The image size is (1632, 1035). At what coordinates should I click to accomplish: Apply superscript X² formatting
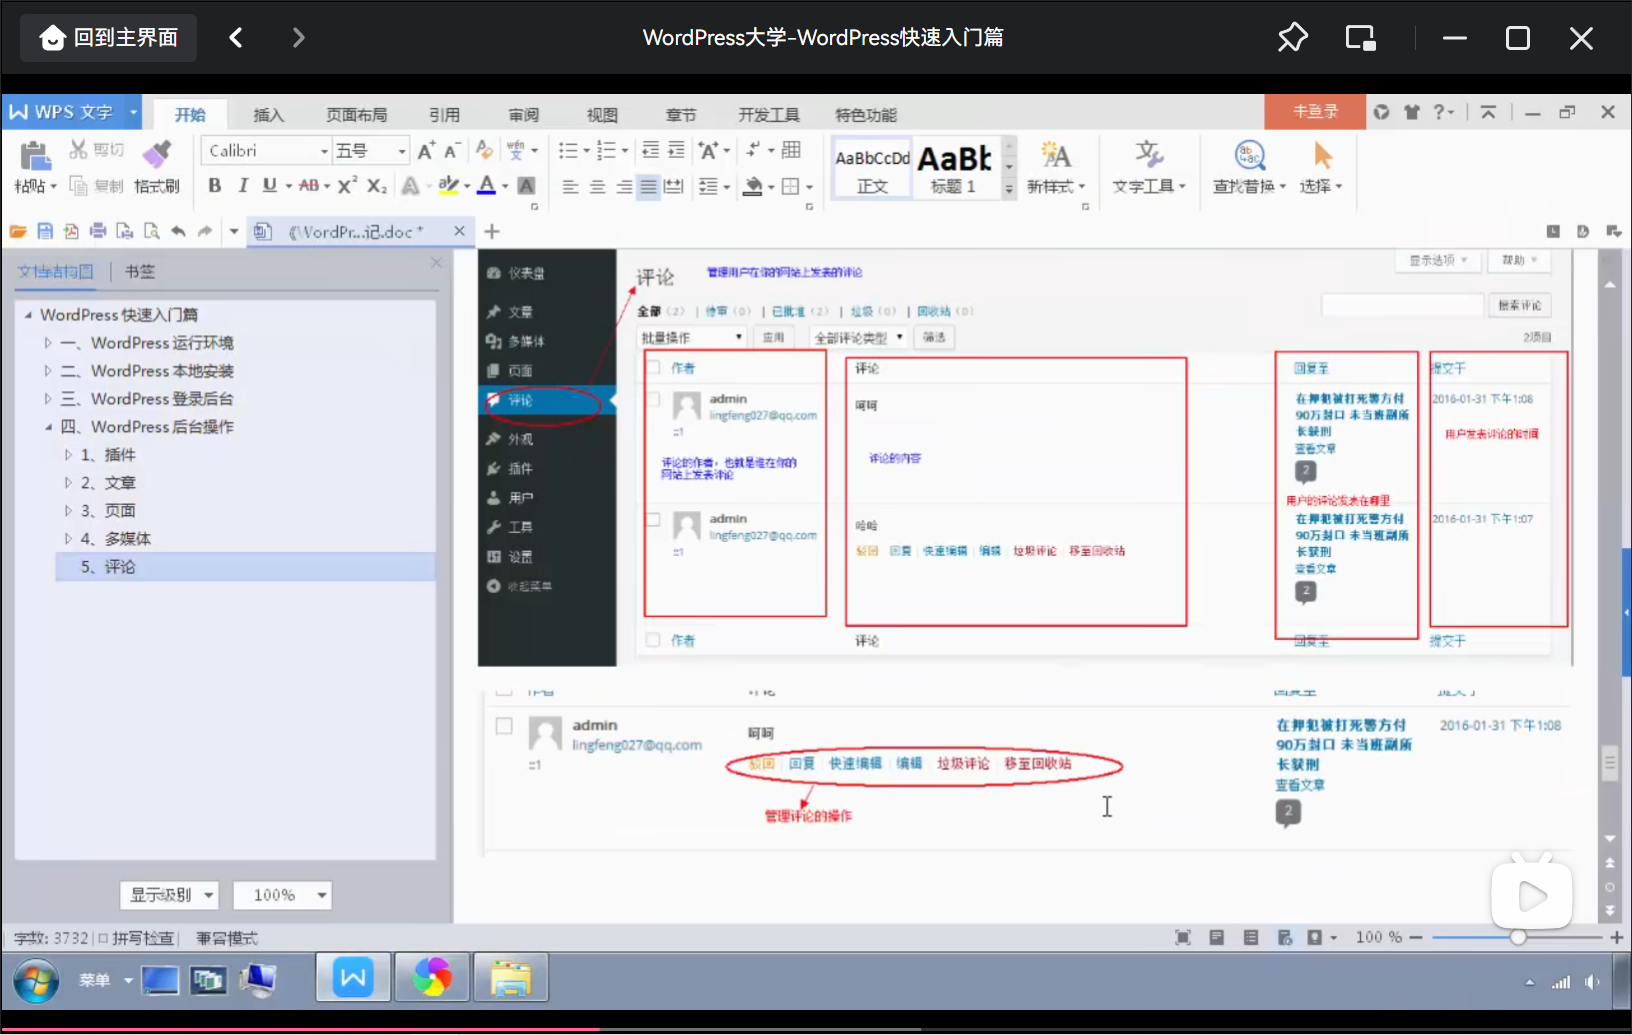pos(347,185)
